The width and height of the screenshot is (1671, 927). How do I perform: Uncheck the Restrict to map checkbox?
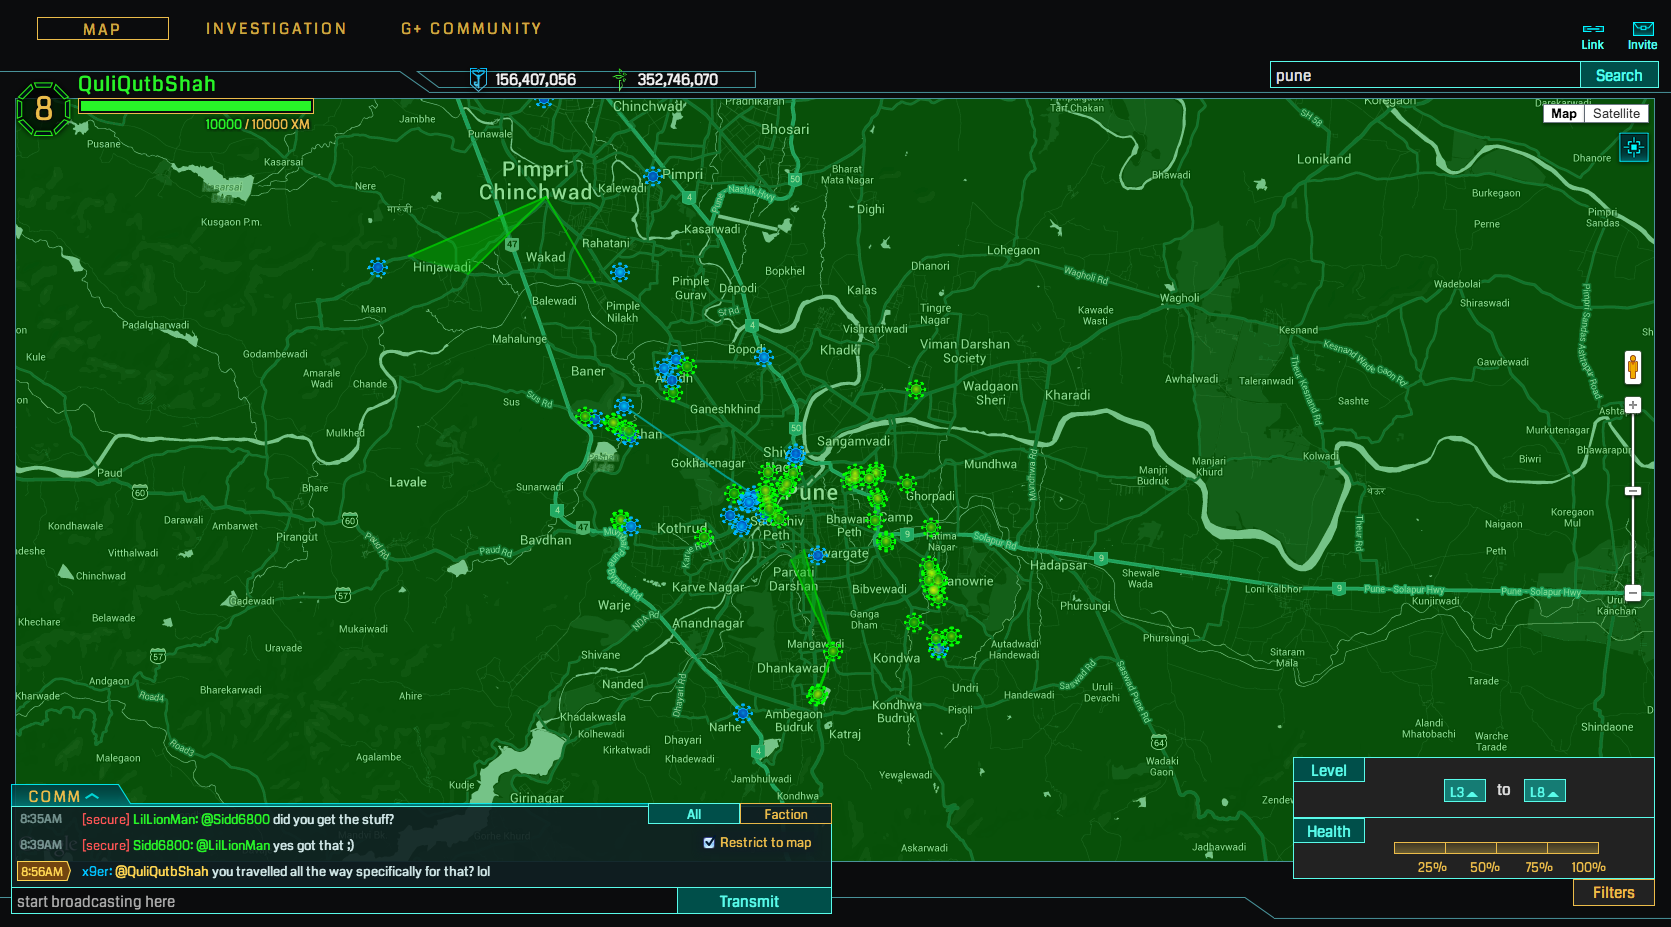(709, 843)
